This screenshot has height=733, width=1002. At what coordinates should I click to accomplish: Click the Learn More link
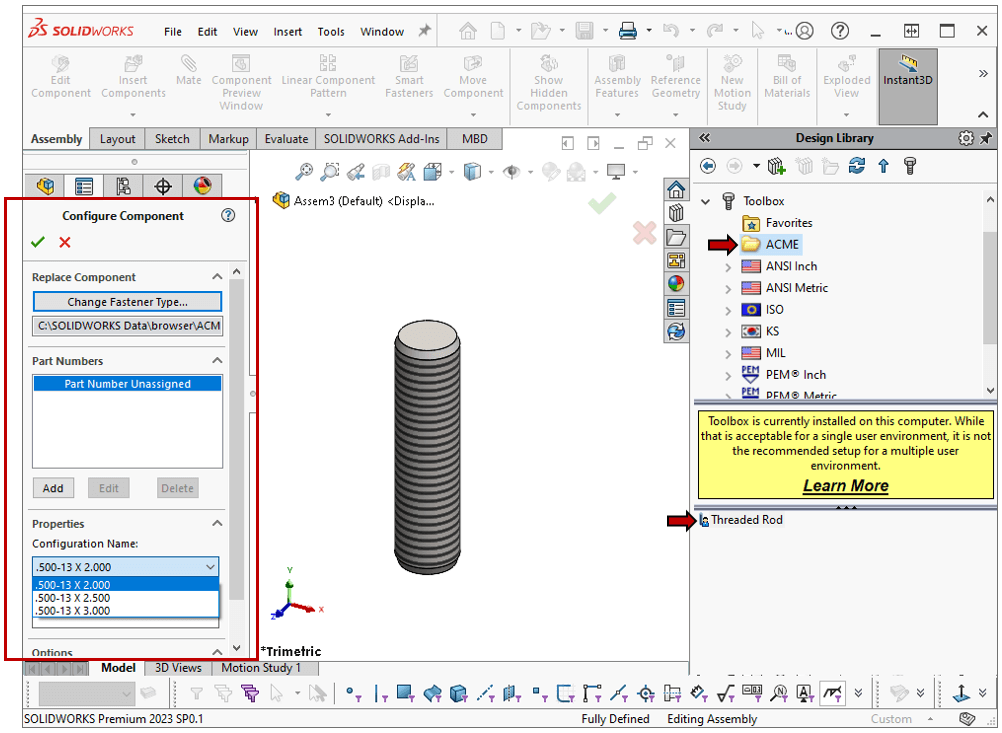[x=844, y=485]
